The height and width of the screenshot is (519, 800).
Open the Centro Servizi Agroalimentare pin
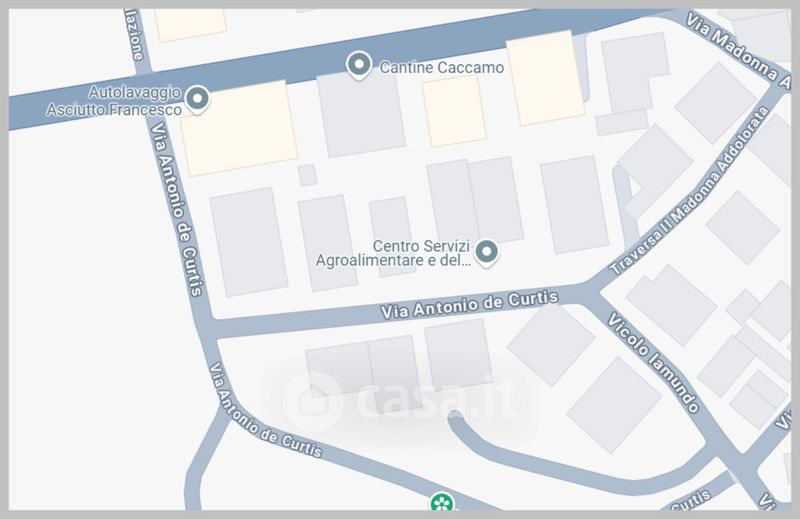pyautogui.click(x=487, y=253)
